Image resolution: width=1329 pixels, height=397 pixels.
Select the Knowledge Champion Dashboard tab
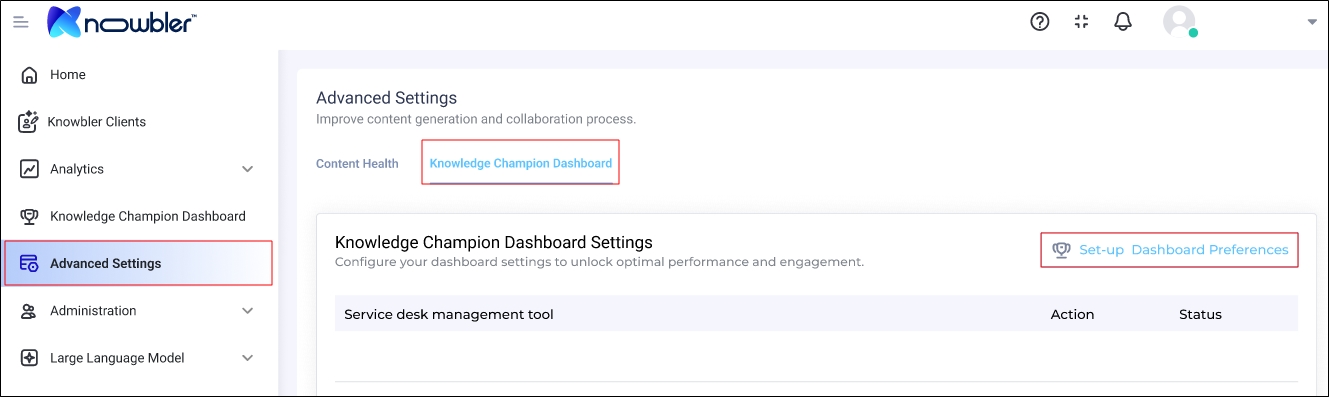click(x=521, y=163)
